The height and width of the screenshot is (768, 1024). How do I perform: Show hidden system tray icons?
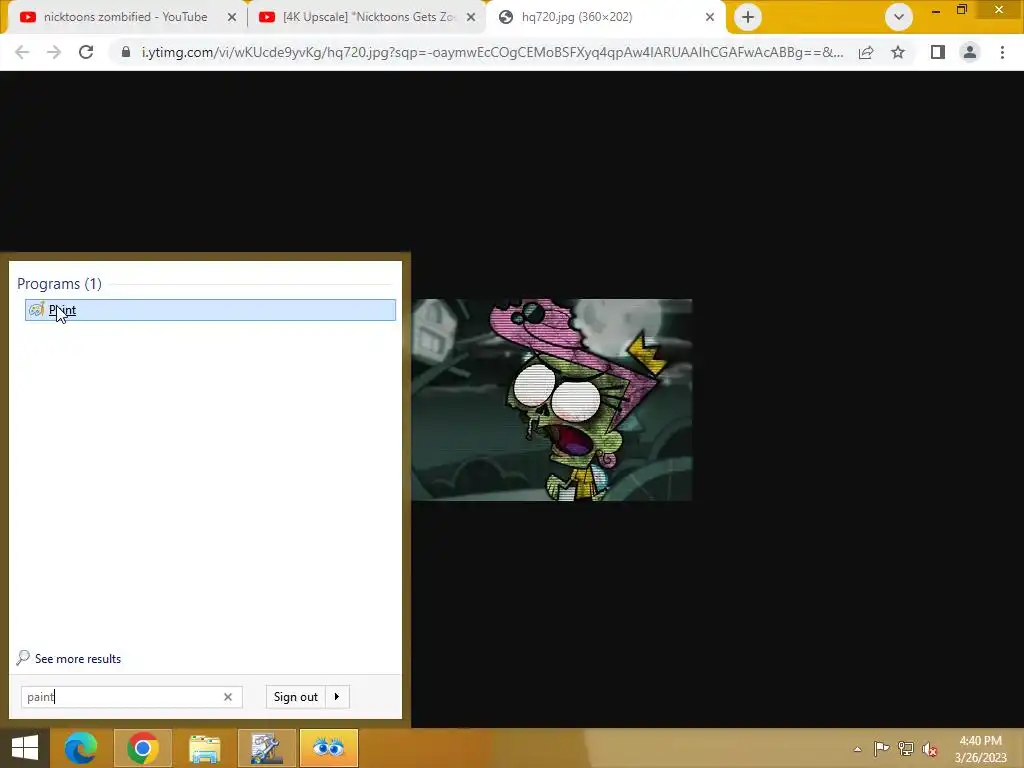[857, 749]
